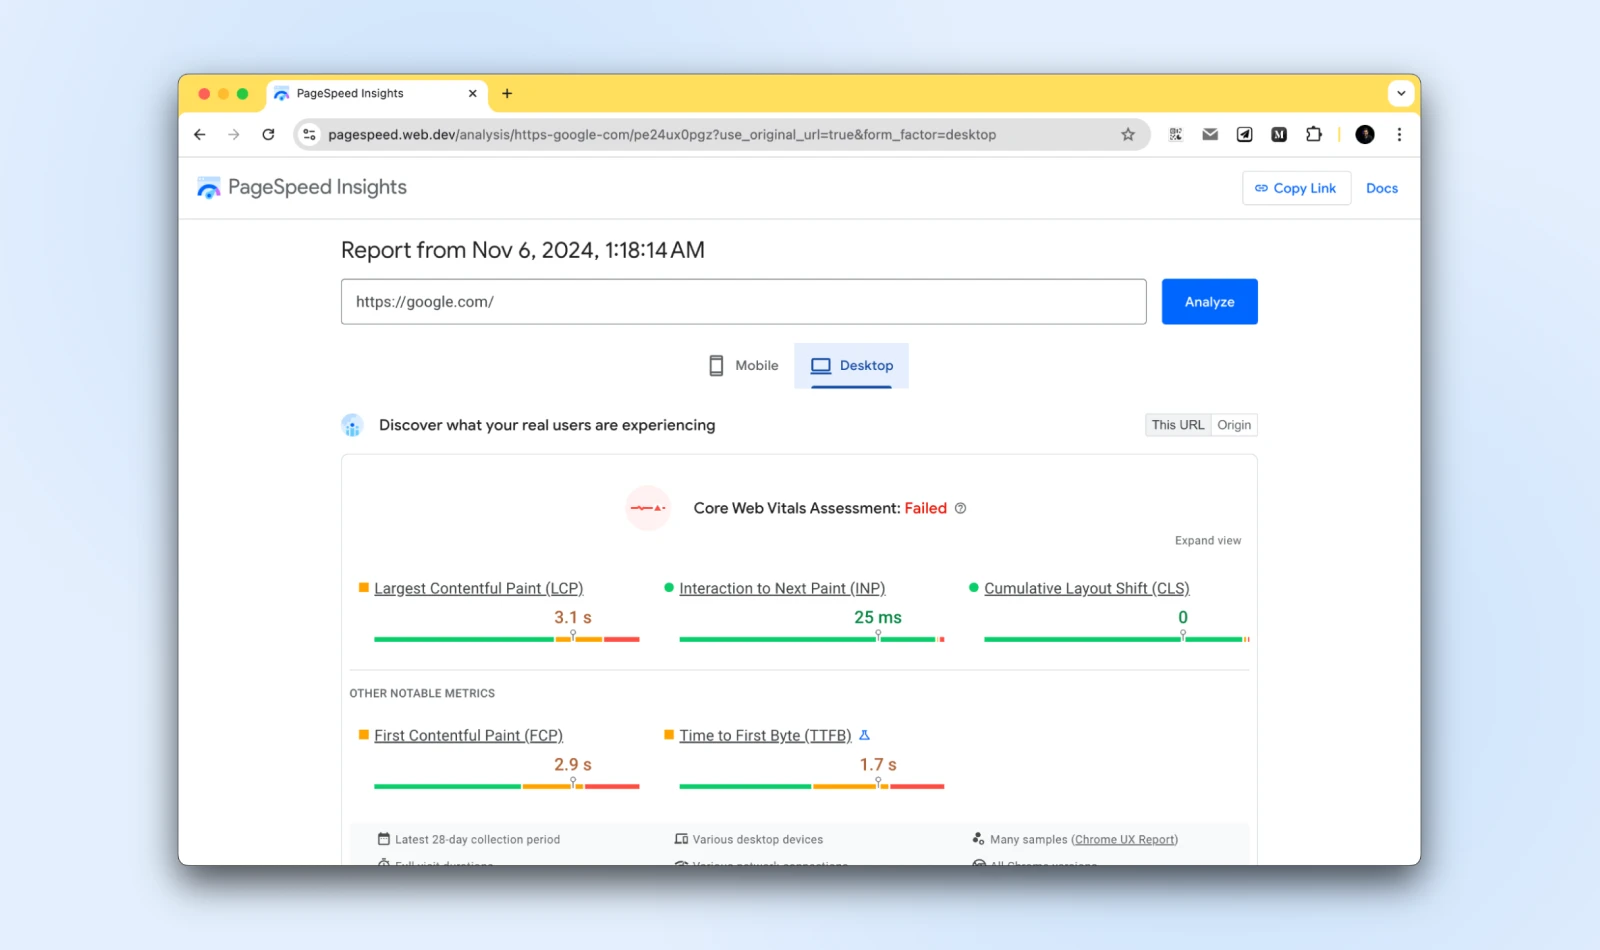Open Chrome three-dot menu
The height and width of the screenshot is (950, 1600).
click(x=1399, y=134)
